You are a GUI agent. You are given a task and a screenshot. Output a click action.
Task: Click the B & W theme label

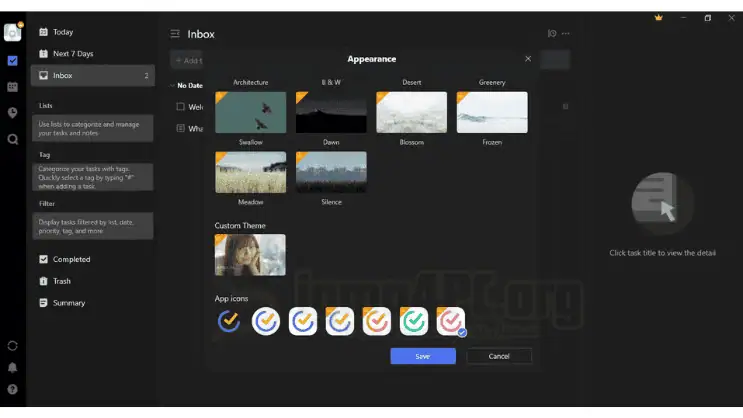[331, 82]
